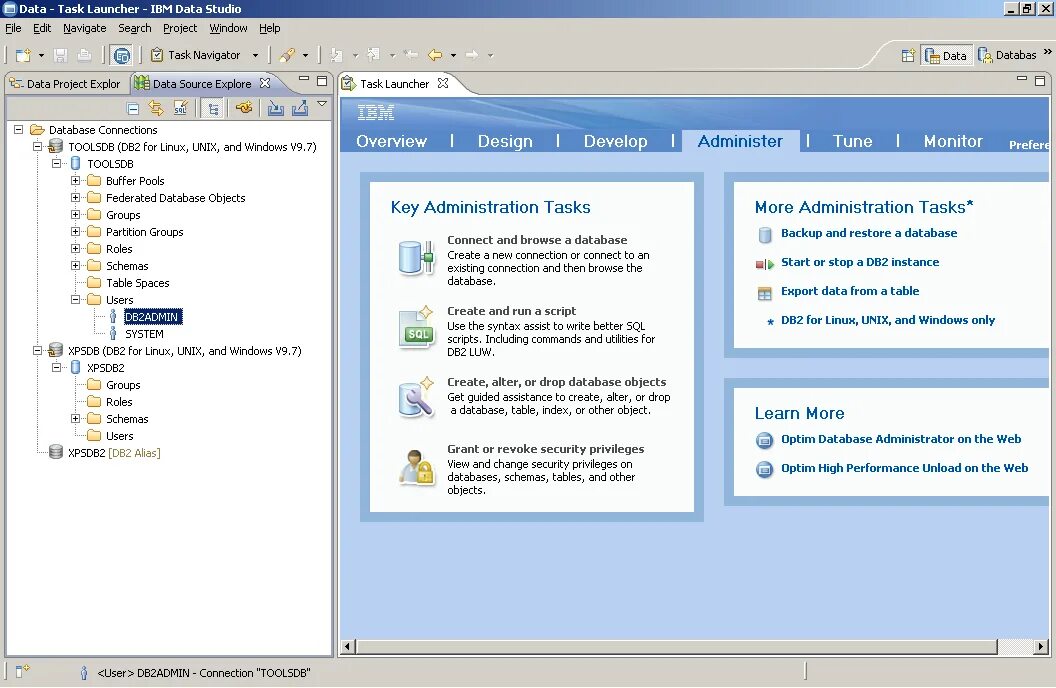Minimize the Task Launcher view
This screenshot has width=1056, height=688.
1022,79
